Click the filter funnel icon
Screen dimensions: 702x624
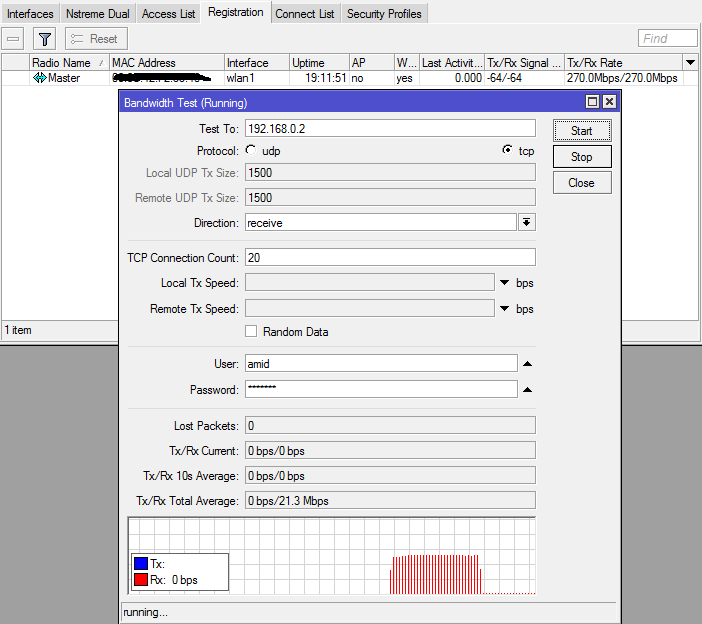pos(45,39)
